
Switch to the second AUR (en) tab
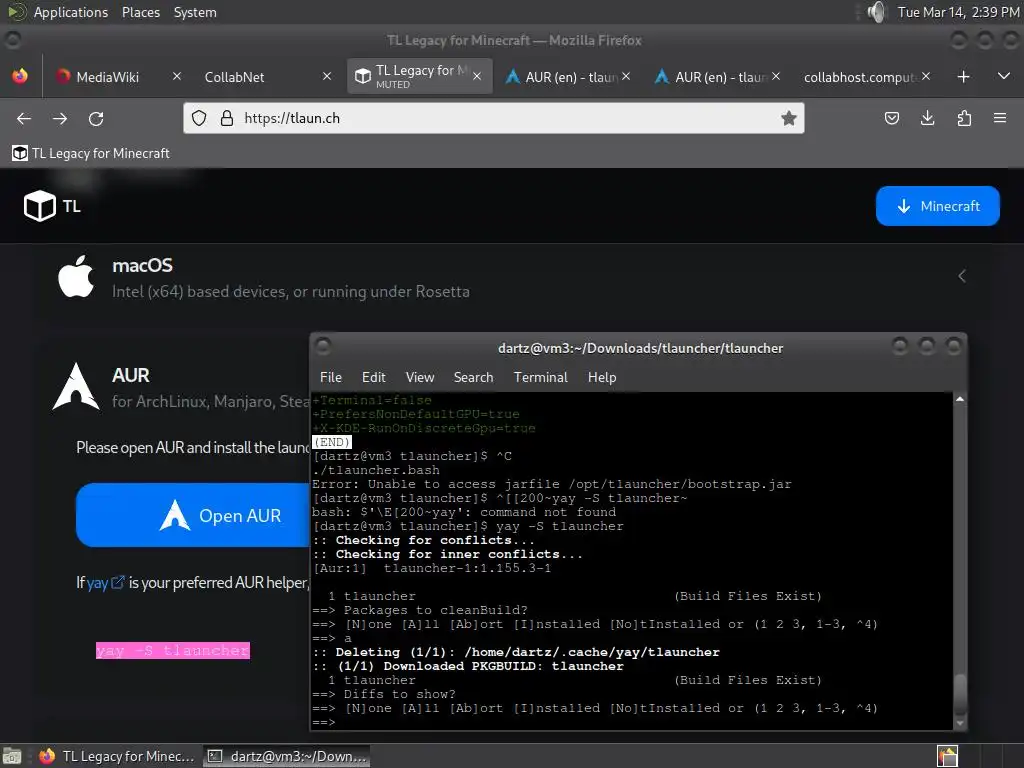pos(718,77)
